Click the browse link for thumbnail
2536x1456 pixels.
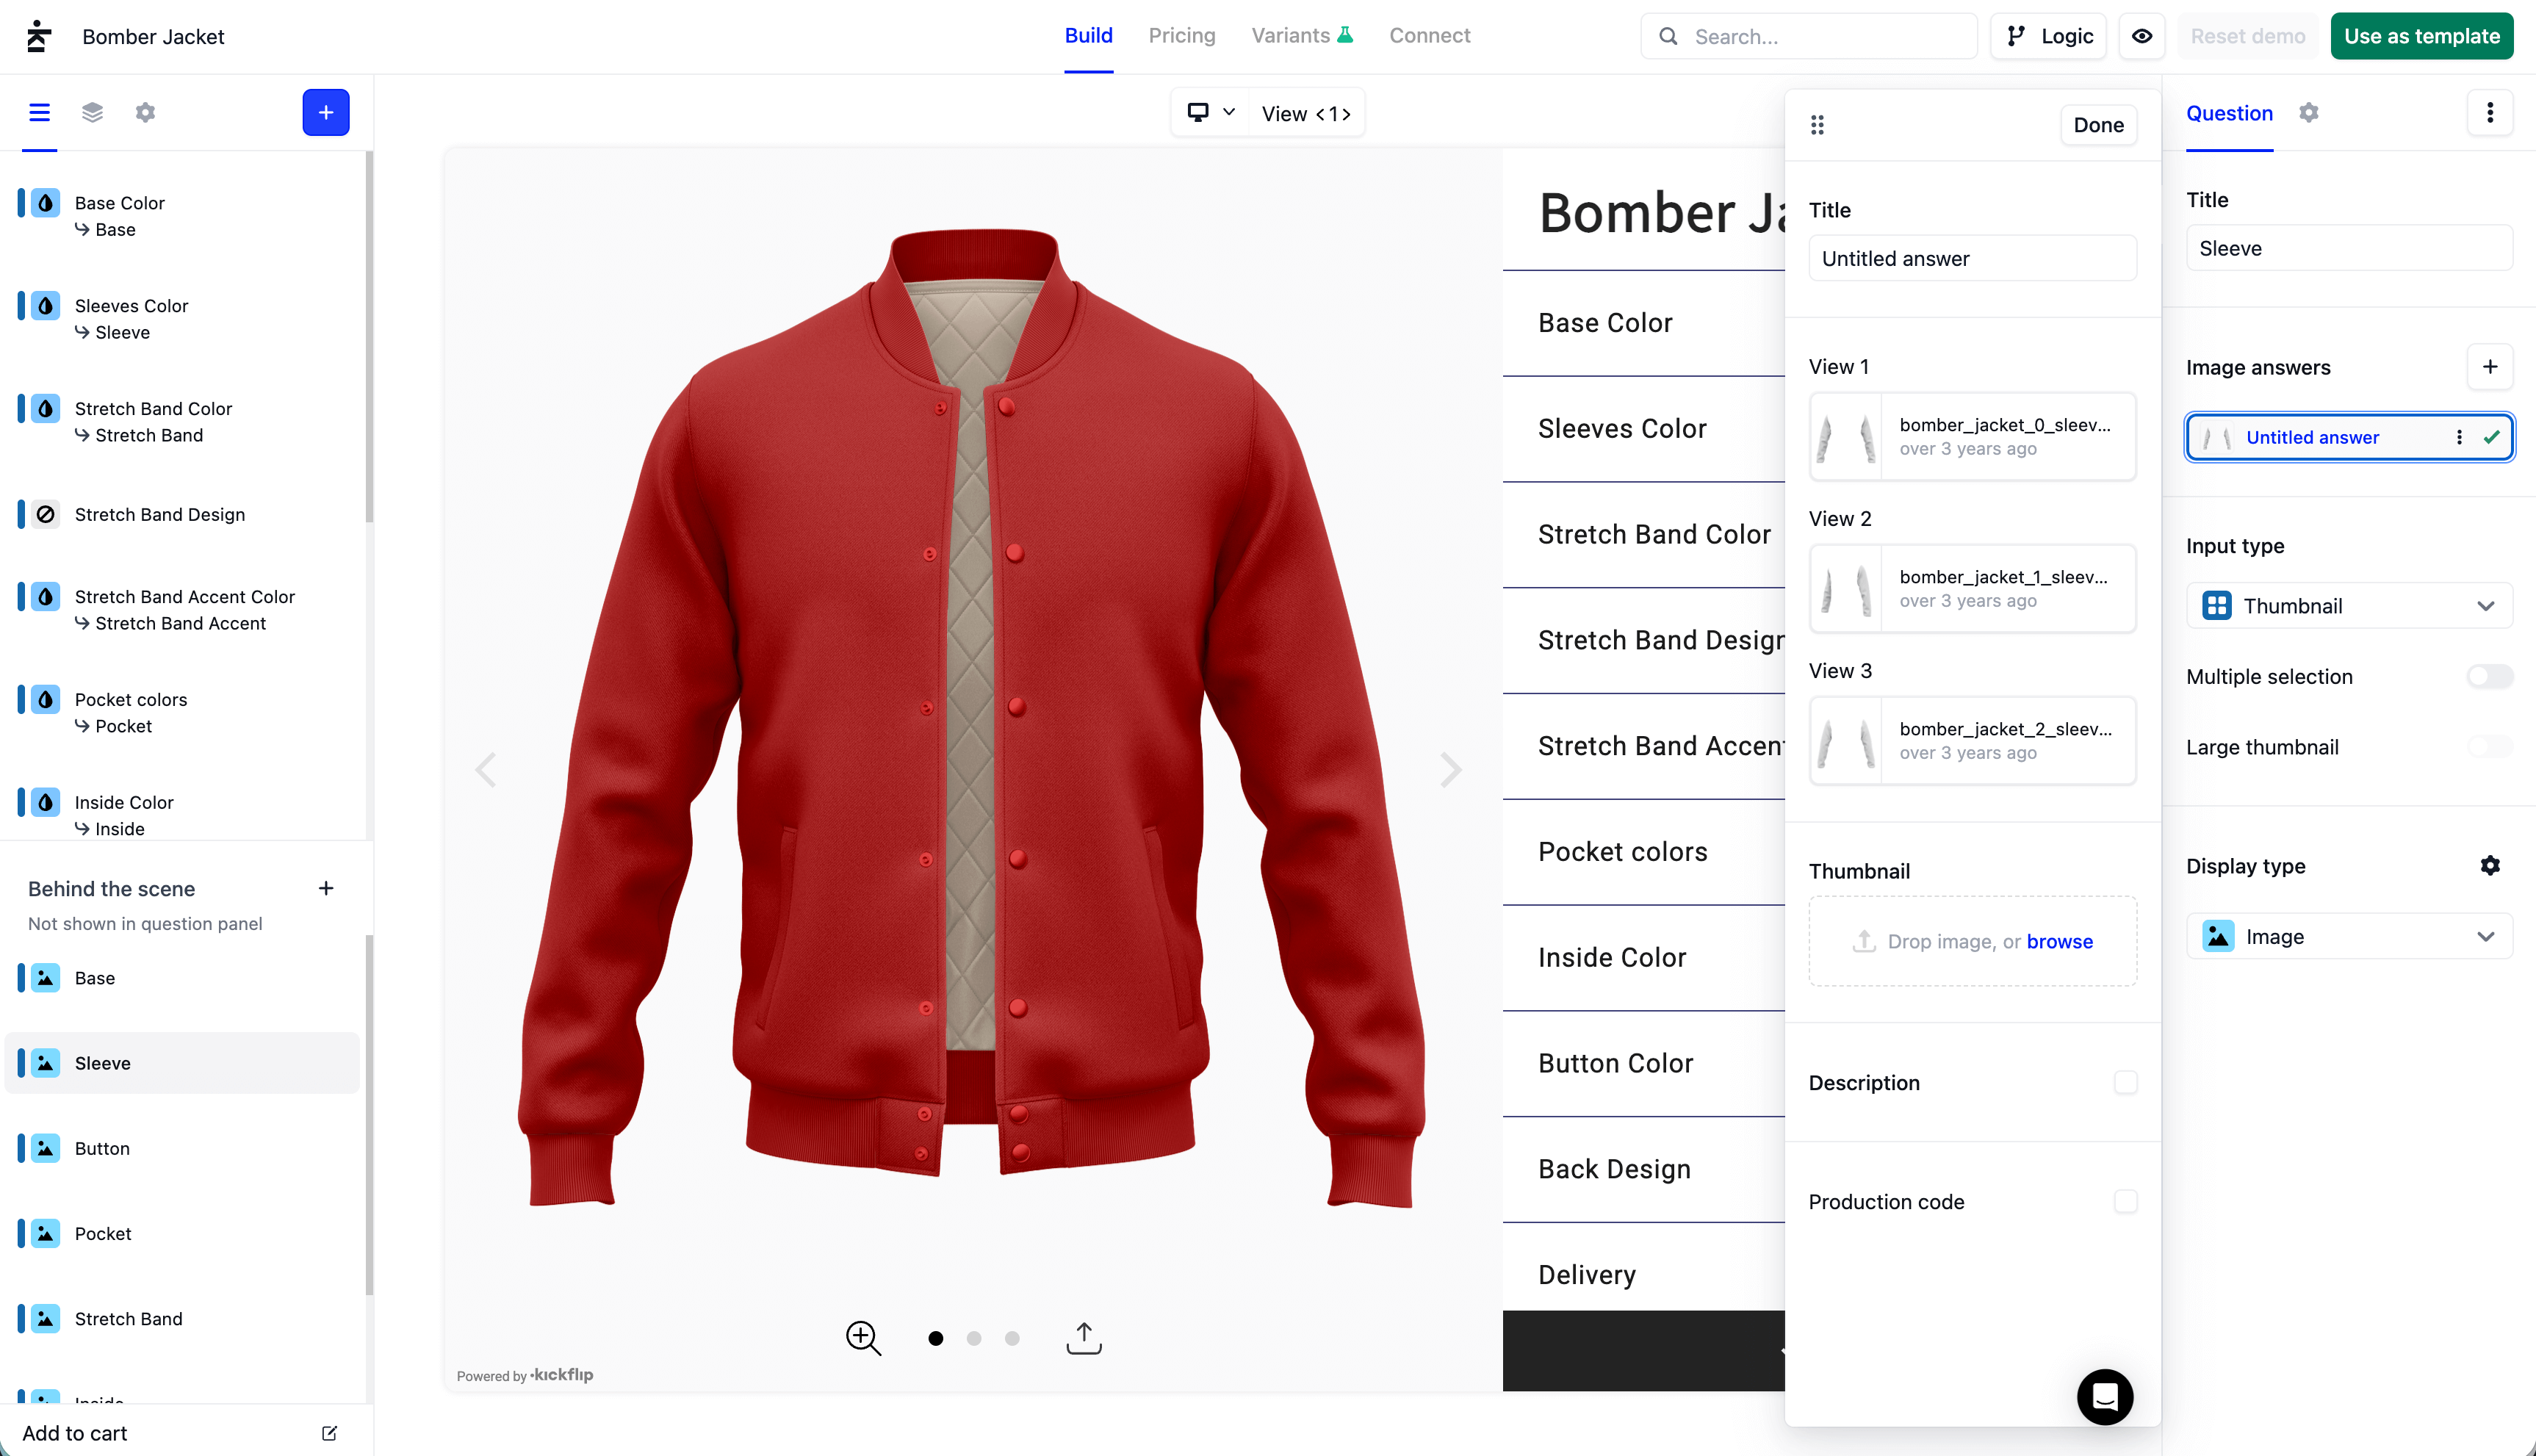tap(2059, 942)
